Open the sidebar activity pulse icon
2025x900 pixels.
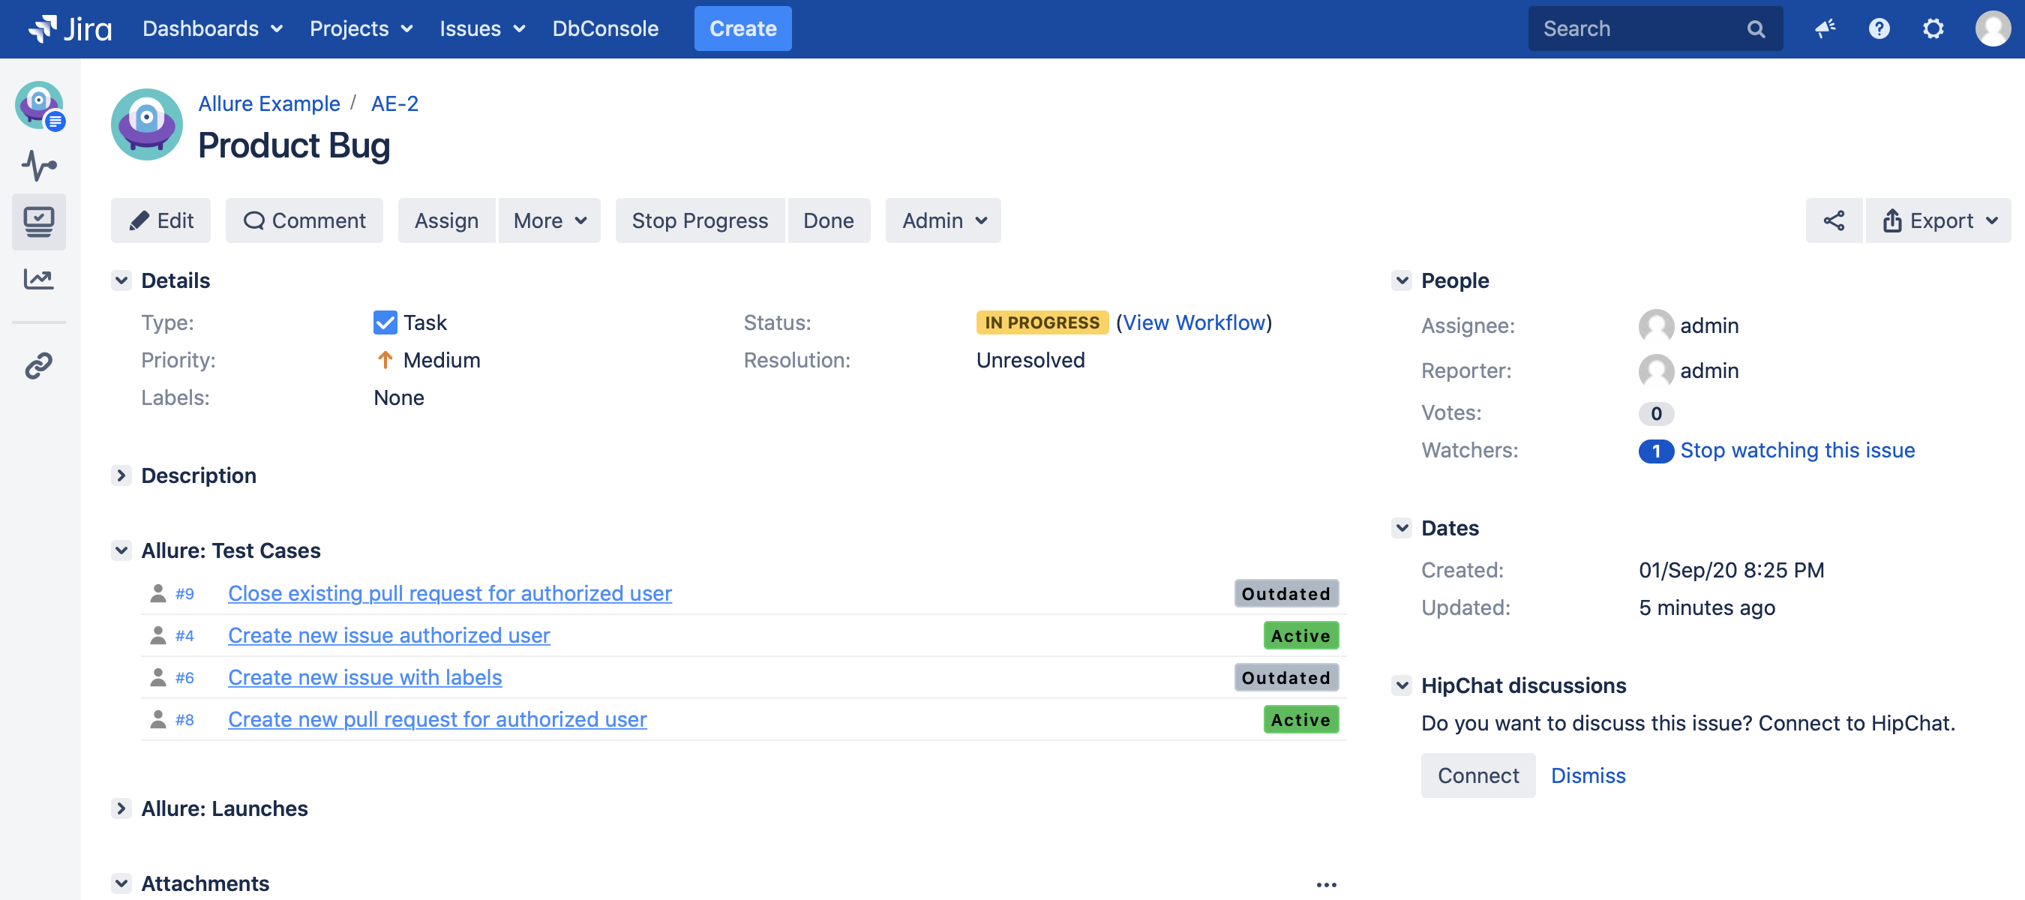tap(39, 165)
